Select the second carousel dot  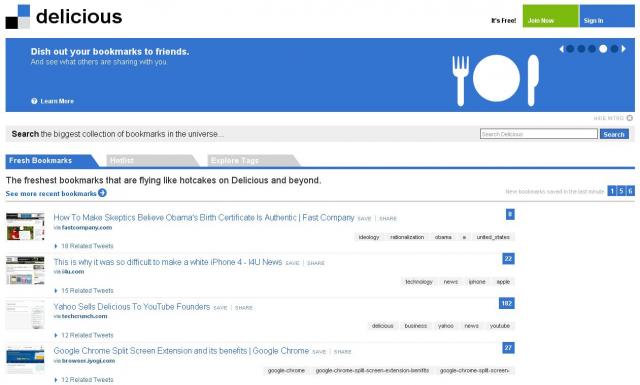coord(581,49)
